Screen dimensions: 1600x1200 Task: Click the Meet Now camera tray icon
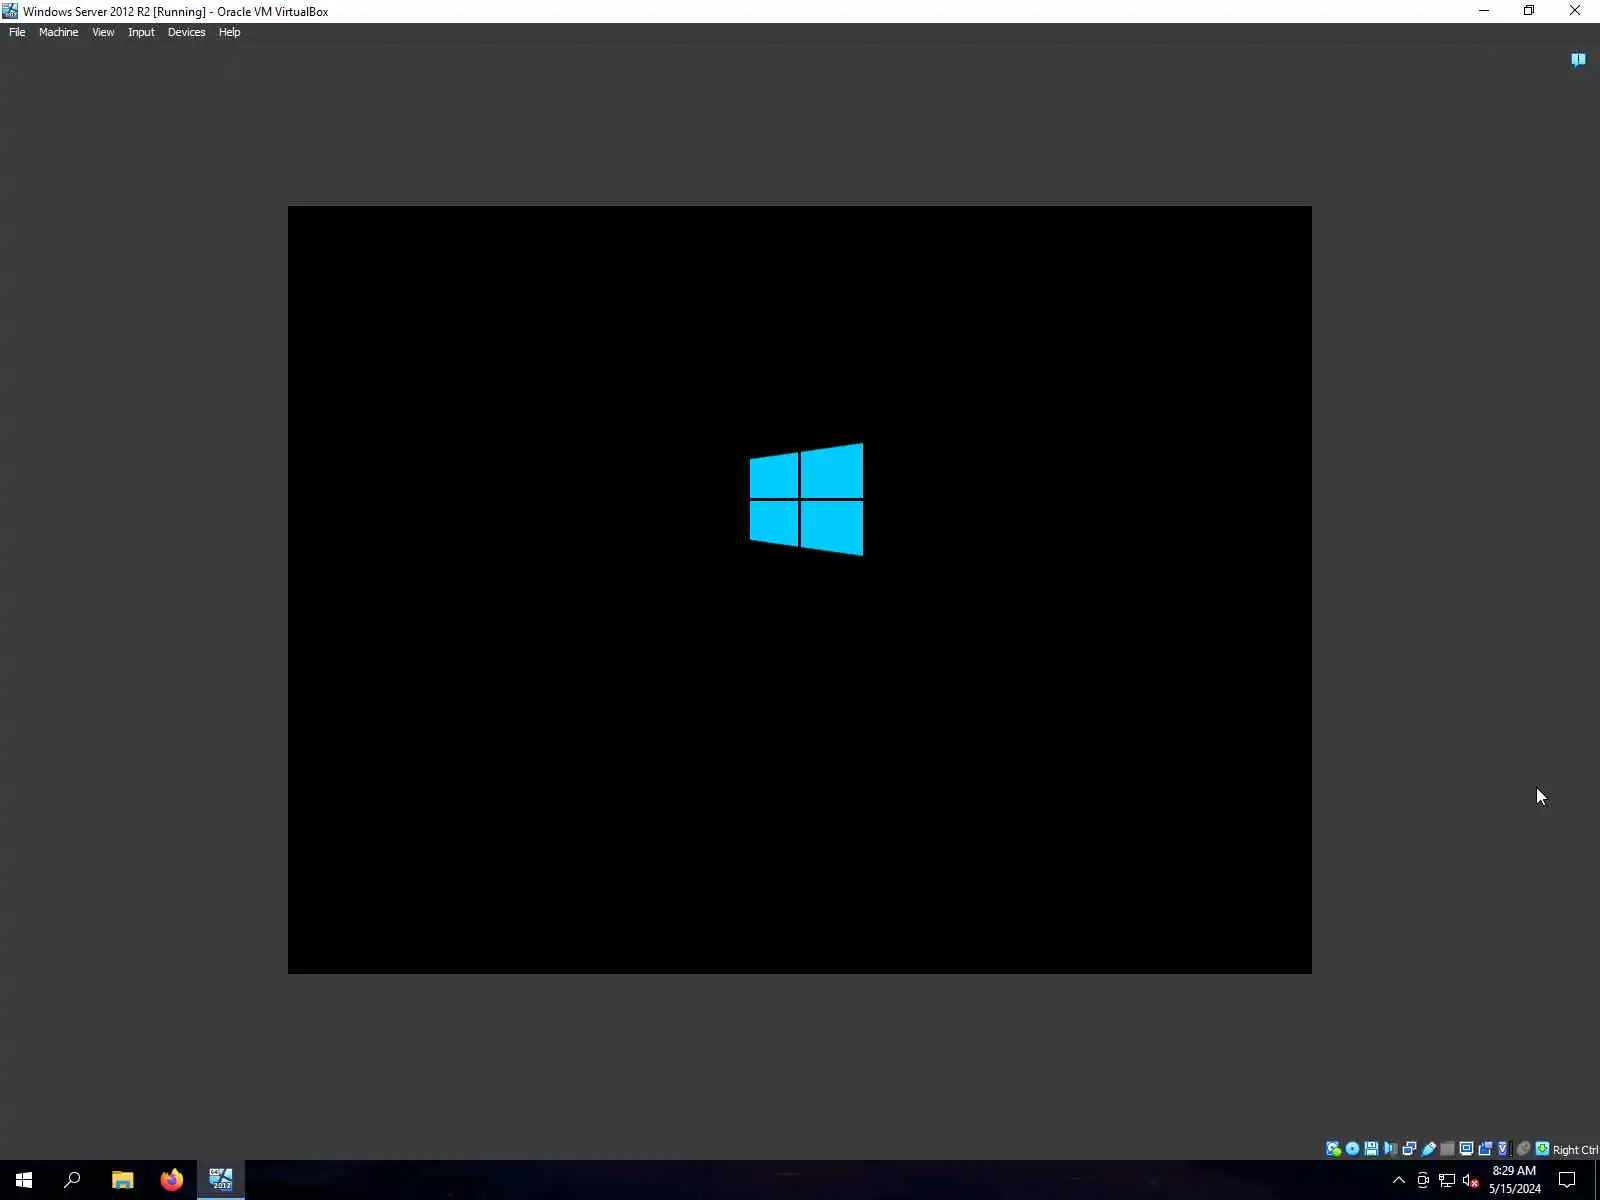[x=1423, y=1180]
